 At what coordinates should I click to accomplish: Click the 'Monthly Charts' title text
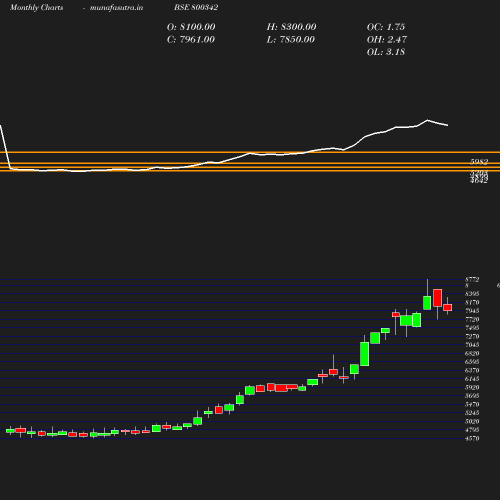pyautogui.click(x=36, y=8)
